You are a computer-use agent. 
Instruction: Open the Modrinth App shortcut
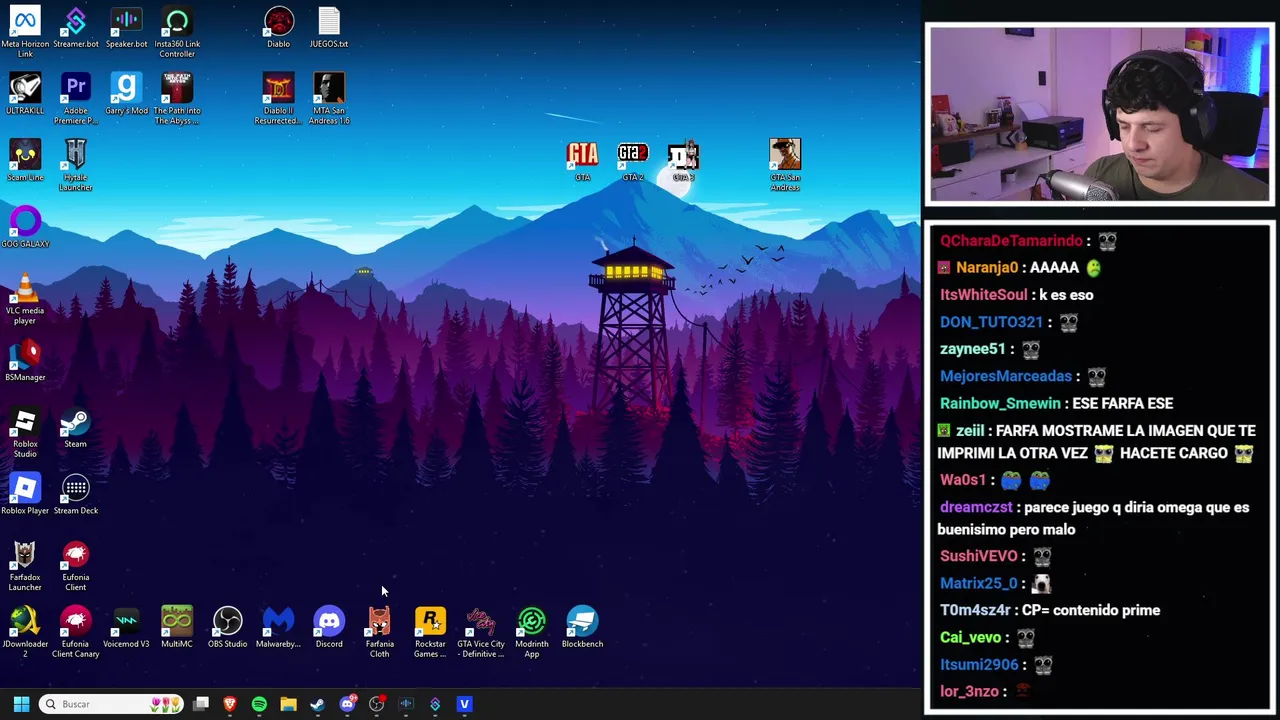(532, 631)
